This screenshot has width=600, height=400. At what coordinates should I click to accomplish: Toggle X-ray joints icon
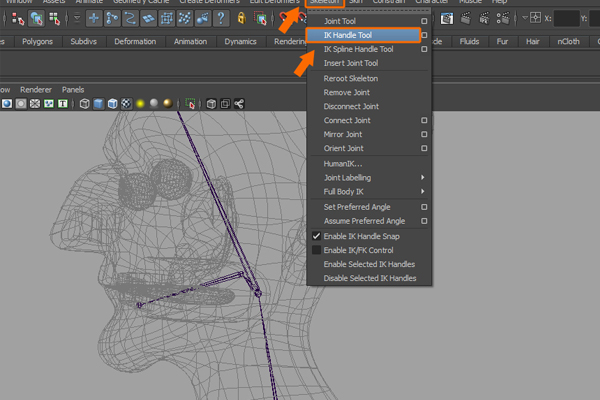click(239, 104)
